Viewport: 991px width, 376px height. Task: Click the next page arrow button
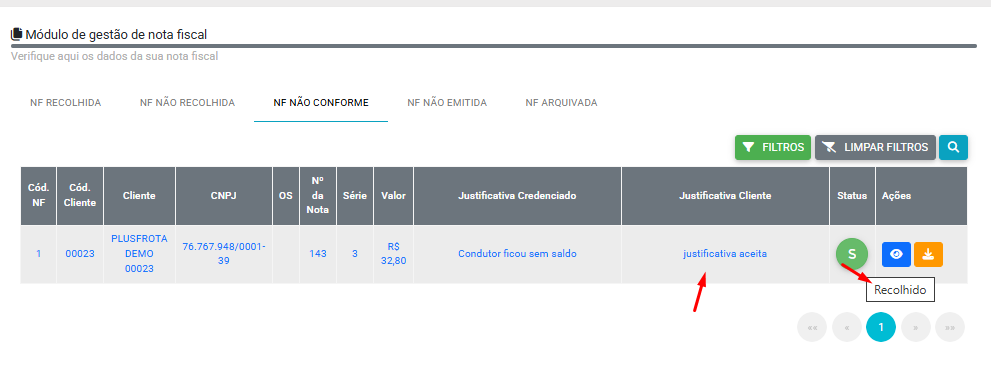(916, 327)
